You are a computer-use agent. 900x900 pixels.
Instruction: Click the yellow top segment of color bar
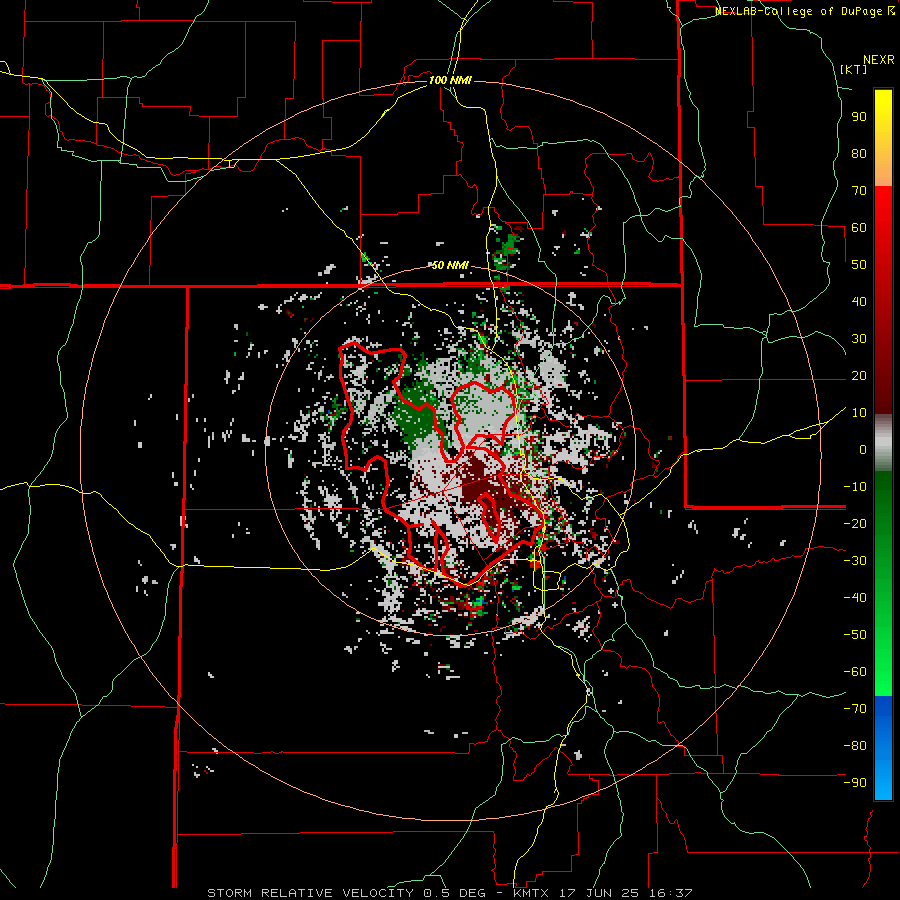pos(883,138)
